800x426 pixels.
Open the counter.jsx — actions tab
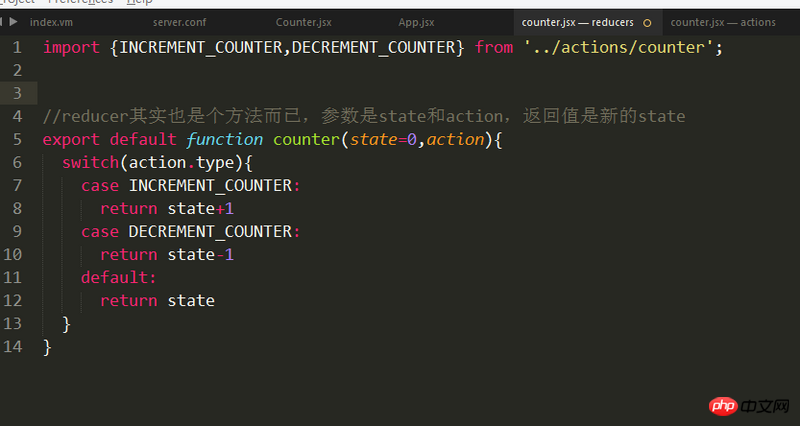tap(723, 22)
